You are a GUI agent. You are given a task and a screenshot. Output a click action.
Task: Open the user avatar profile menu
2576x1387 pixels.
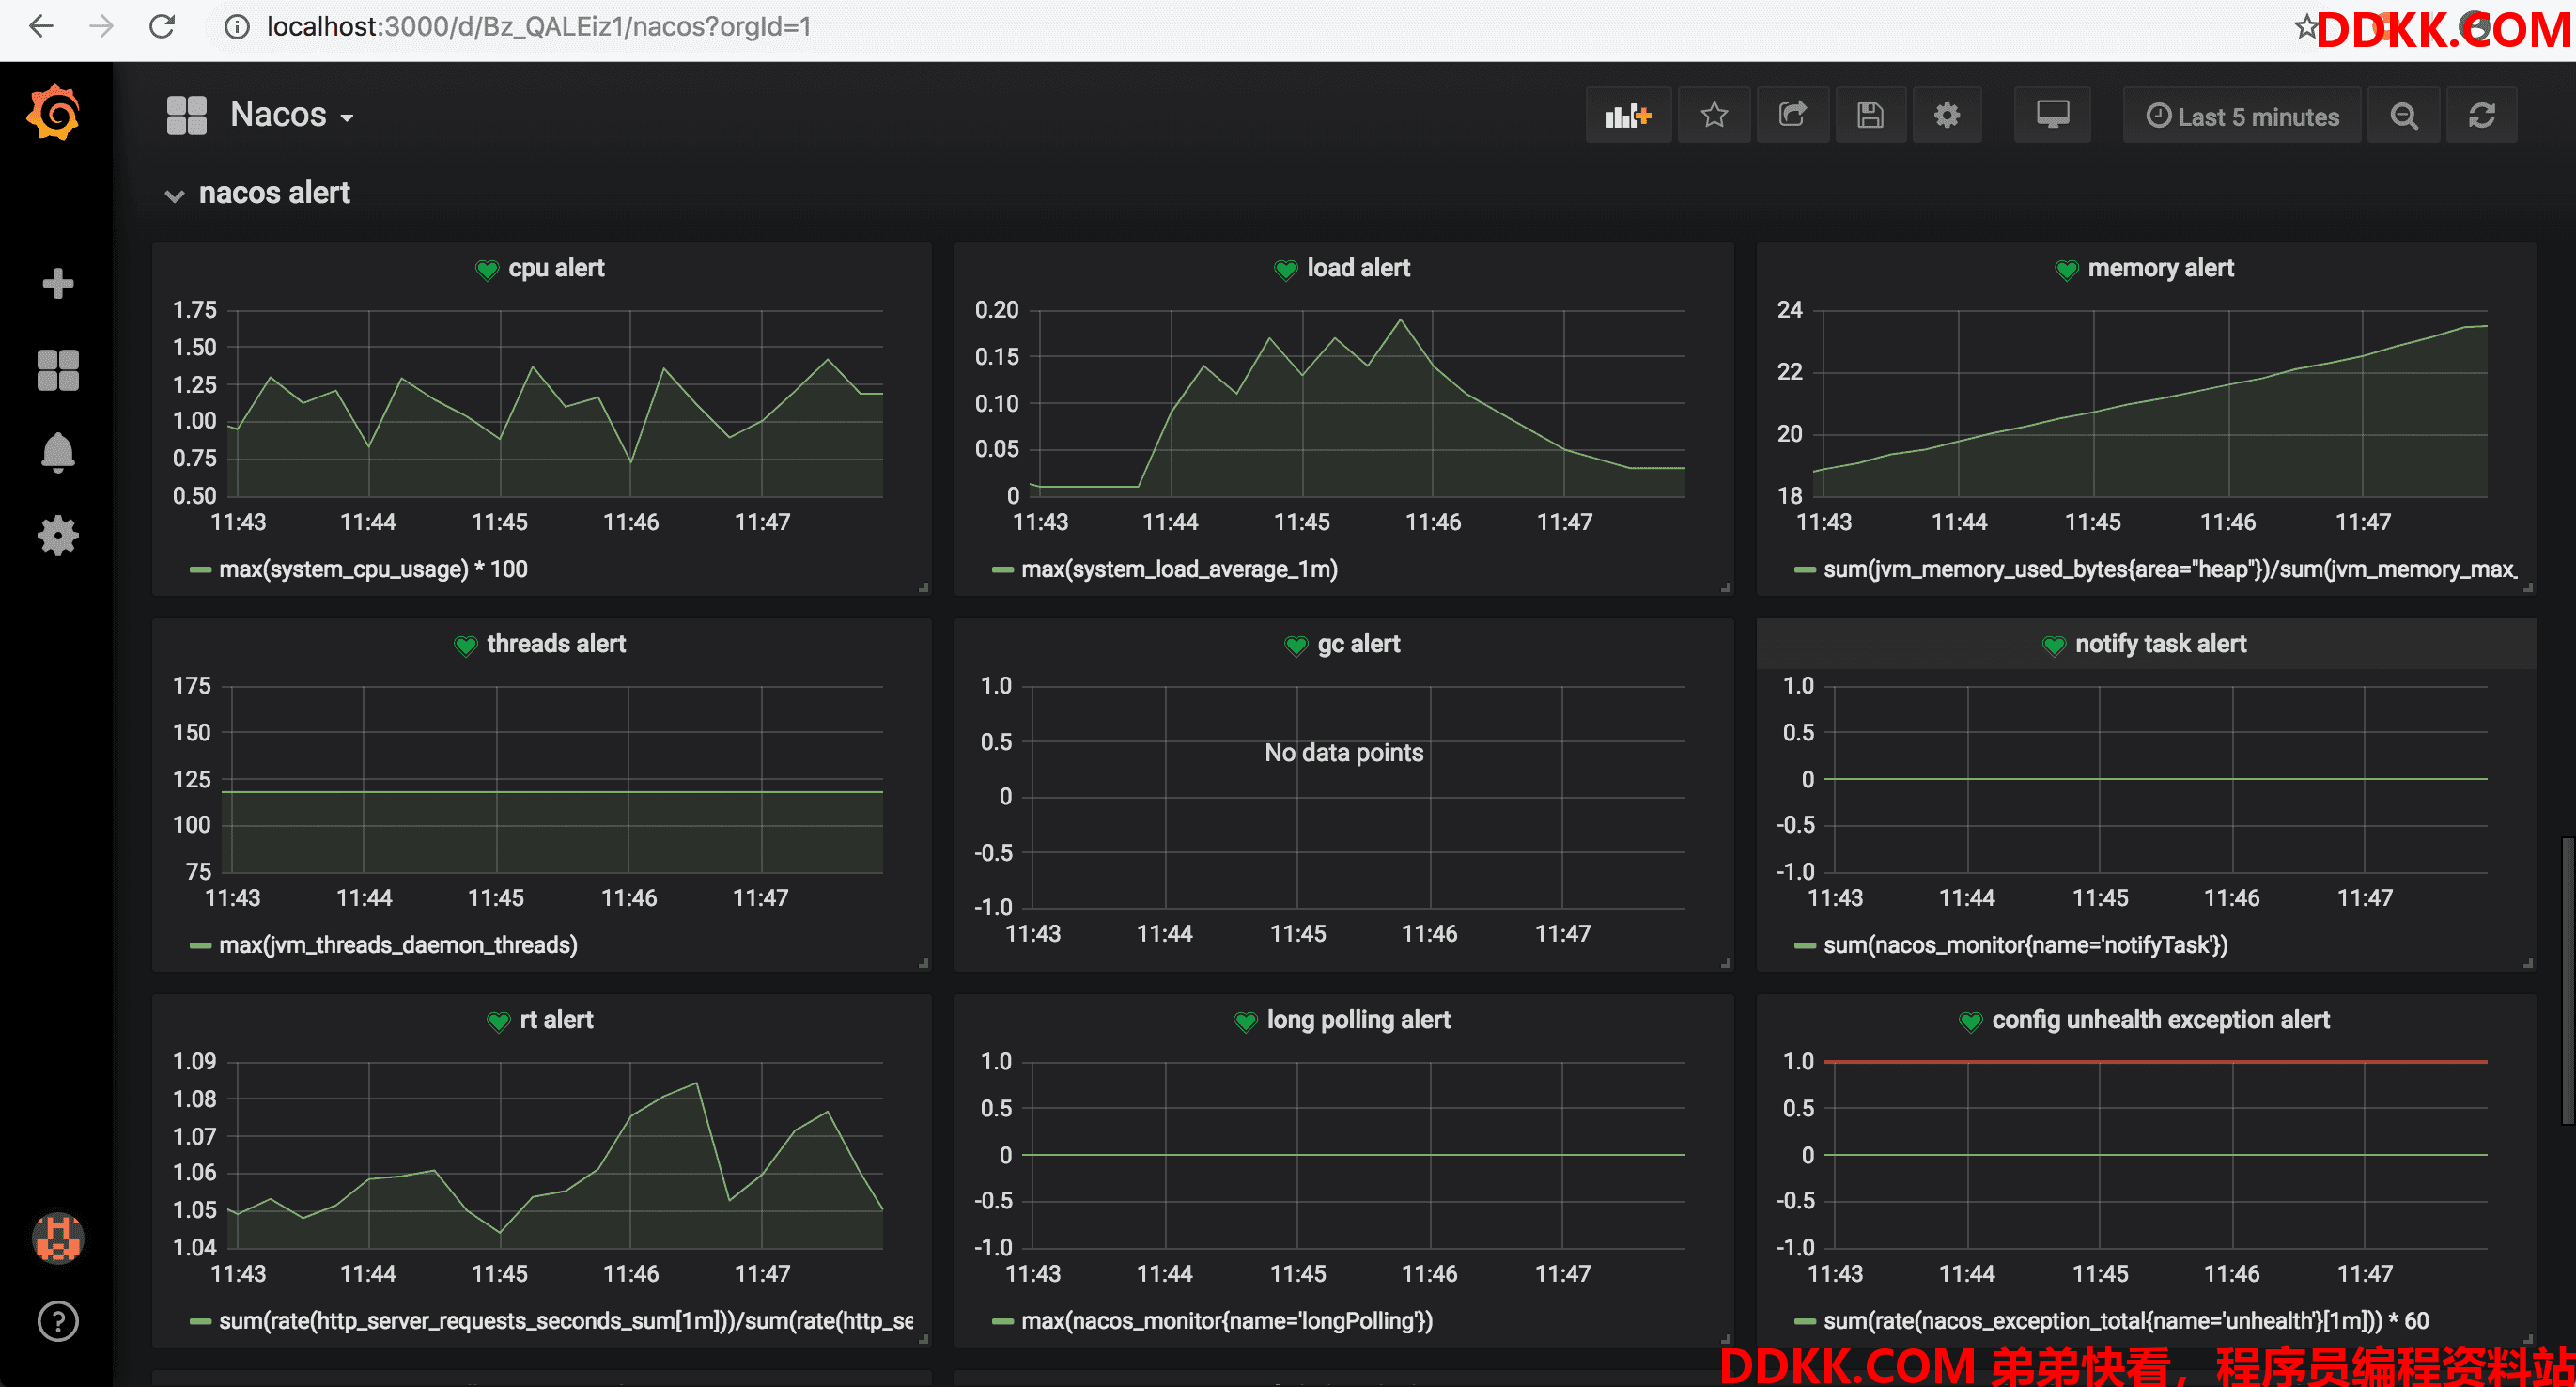click(x=58, y=1238)
